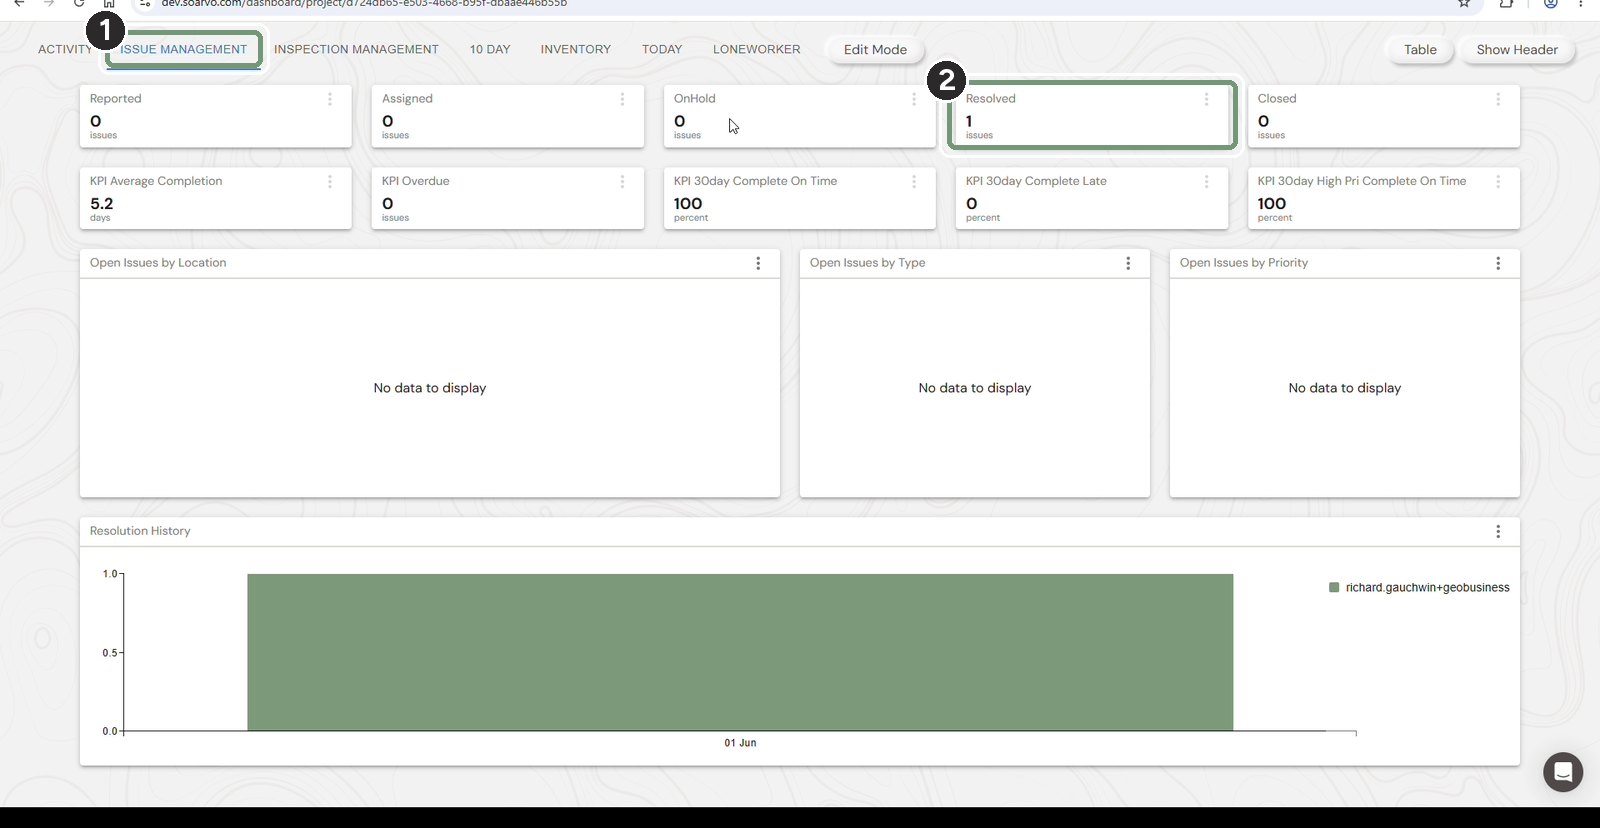Open the Loneworker tab
Image resolution: width=1600 pixels, height=828 pixels.
click(x=757, y=49)
